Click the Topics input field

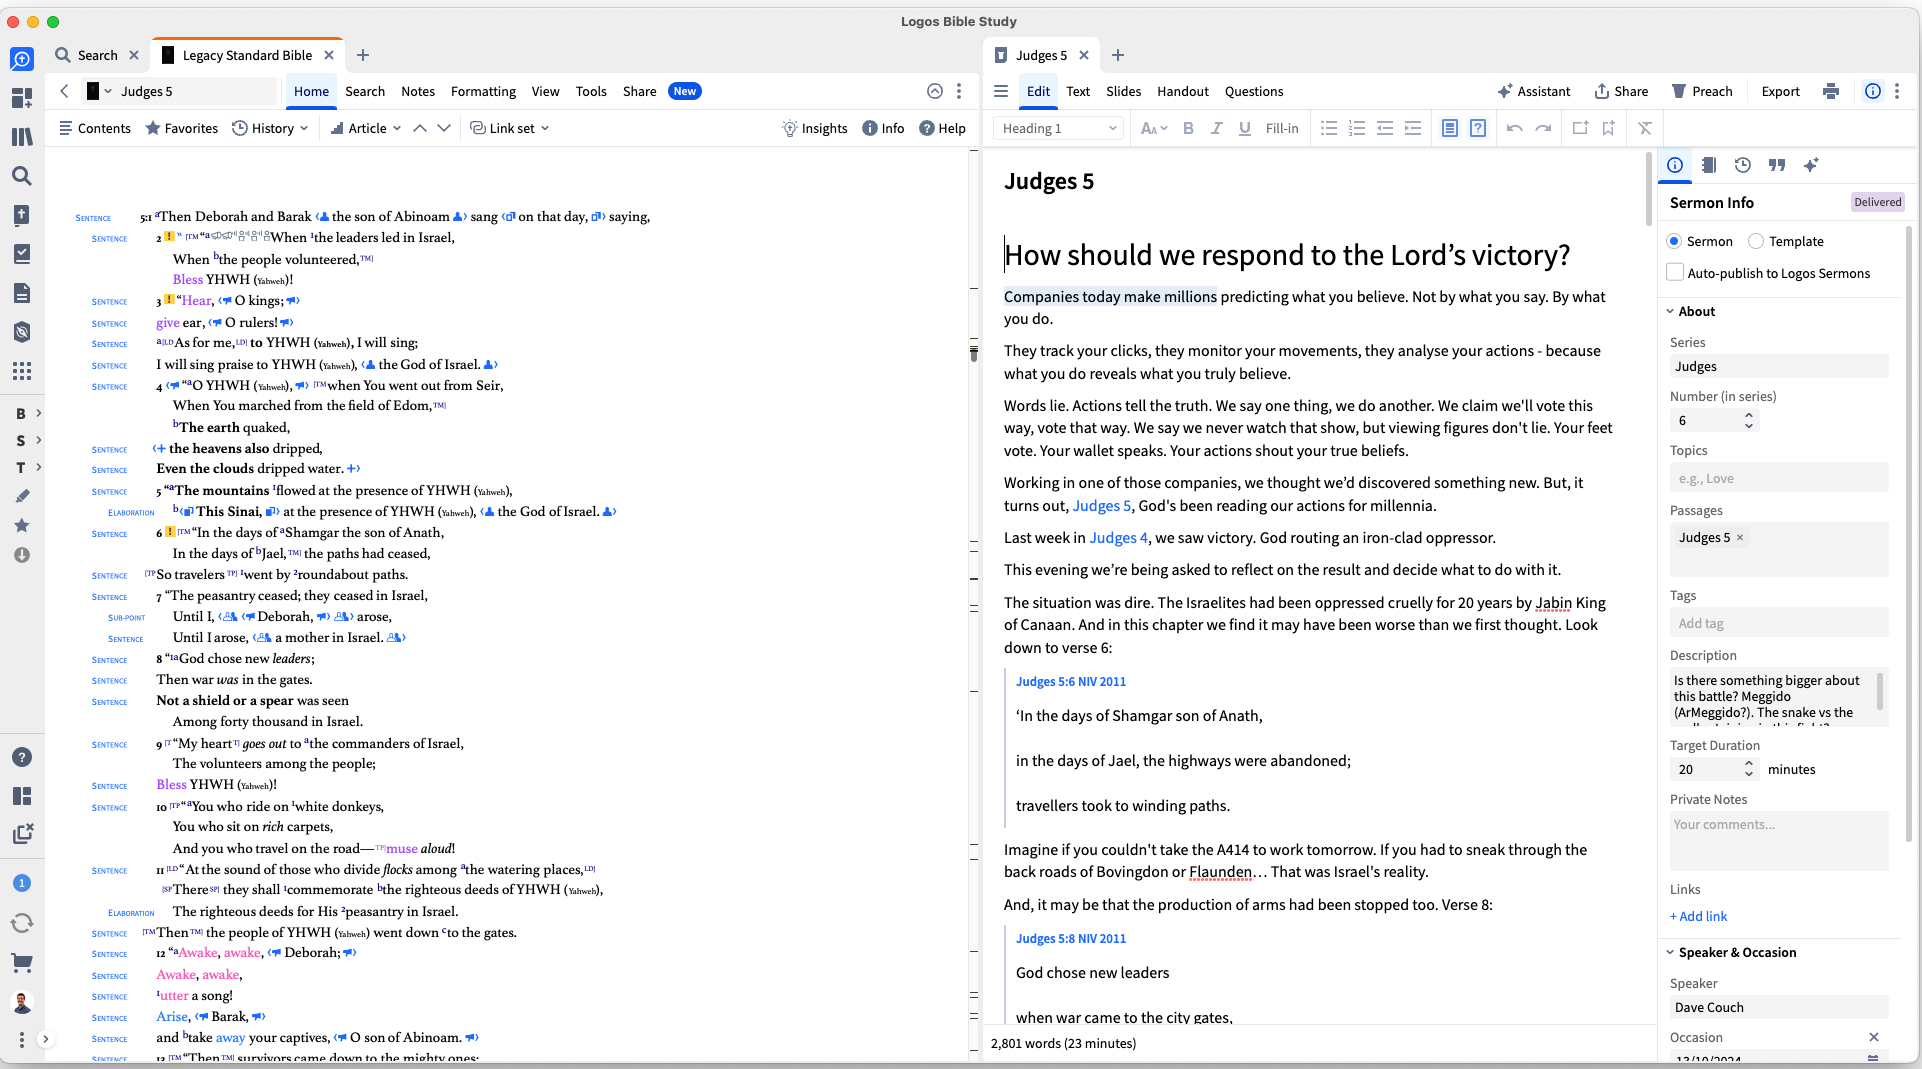point(1779,478)
